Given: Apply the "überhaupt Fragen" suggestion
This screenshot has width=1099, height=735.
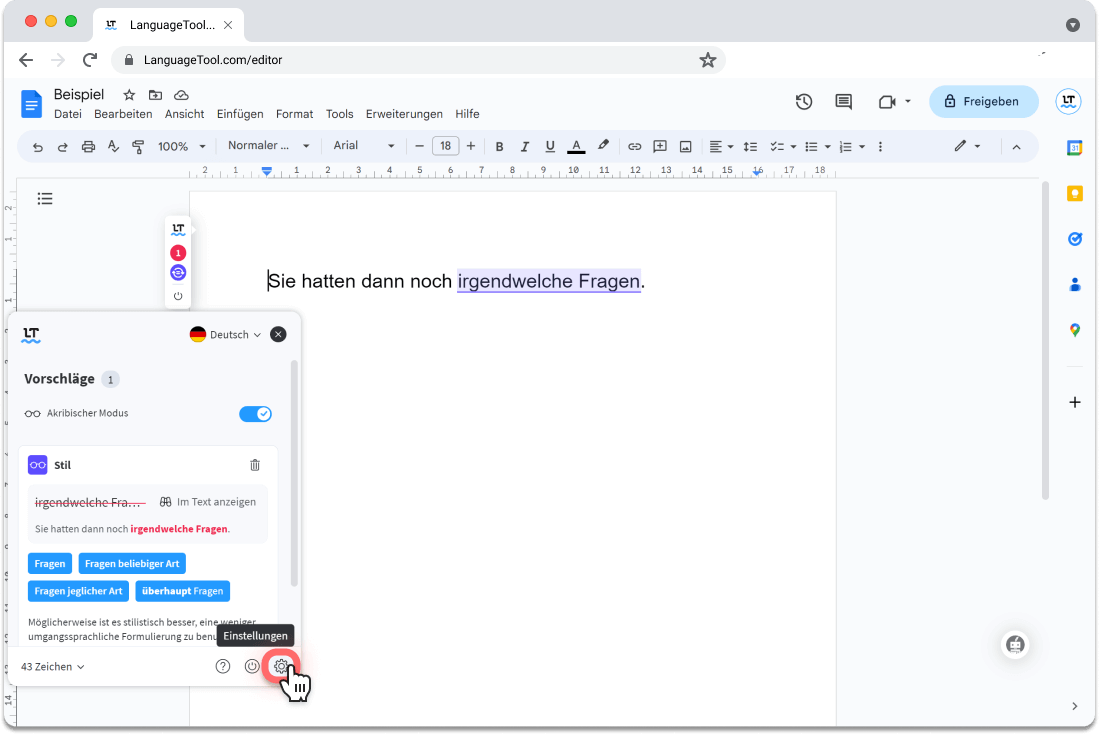Looking at the screenshot, I should click(x=182, y=591).
